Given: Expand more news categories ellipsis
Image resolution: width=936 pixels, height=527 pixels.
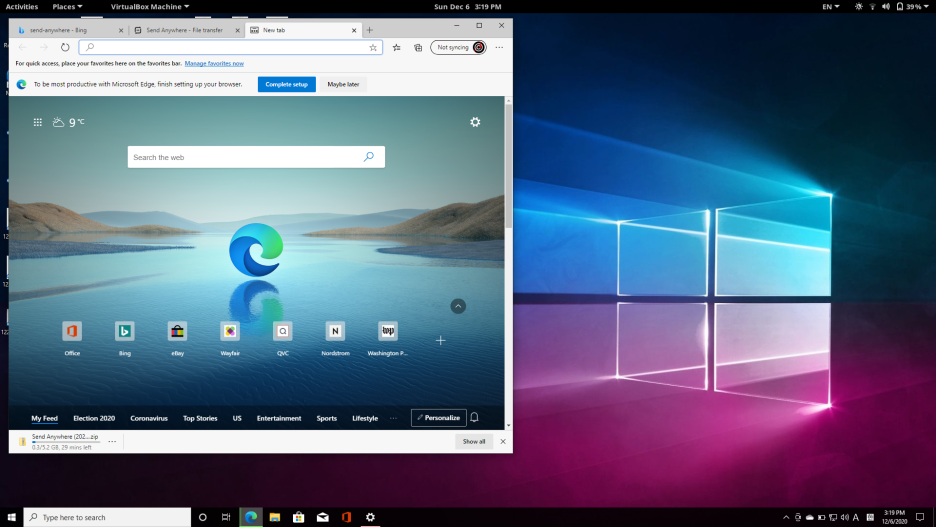Looking at the screenshot, I should coord(393,418).
